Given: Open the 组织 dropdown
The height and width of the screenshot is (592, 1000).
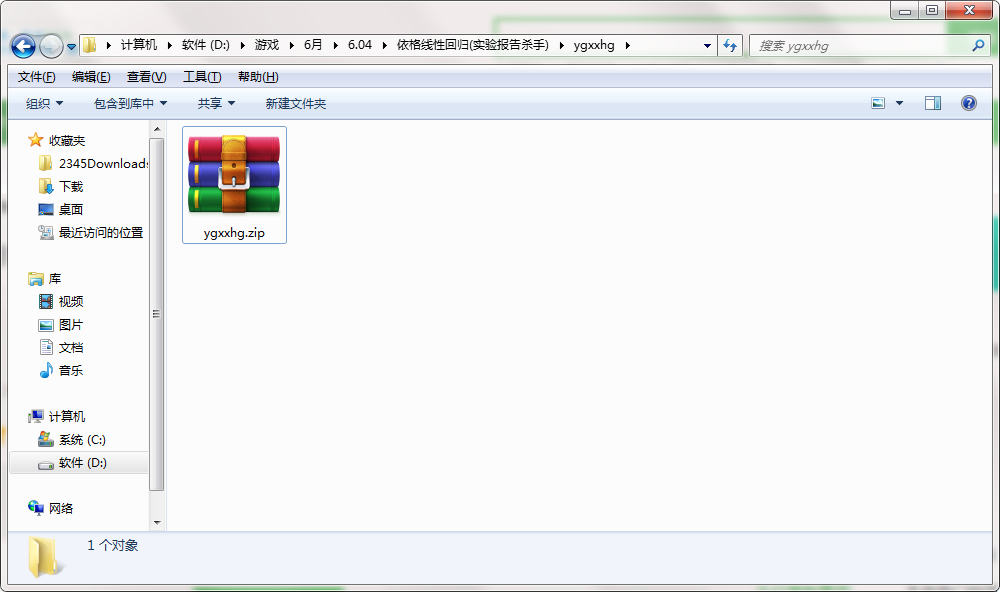Looking at the screenshot, I should click(x=44, y=103).
